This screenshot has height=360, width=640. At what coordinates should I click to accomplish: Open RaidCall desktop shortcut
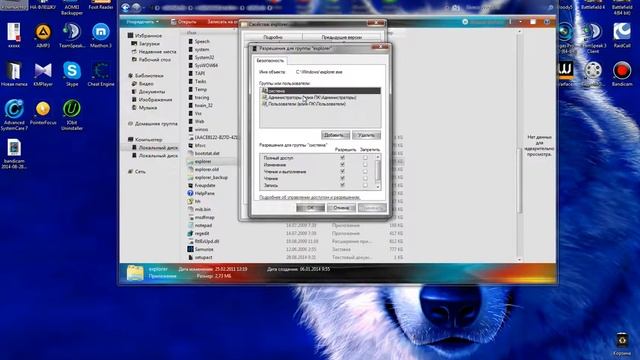pyautogui.click(x=622, y=36)
